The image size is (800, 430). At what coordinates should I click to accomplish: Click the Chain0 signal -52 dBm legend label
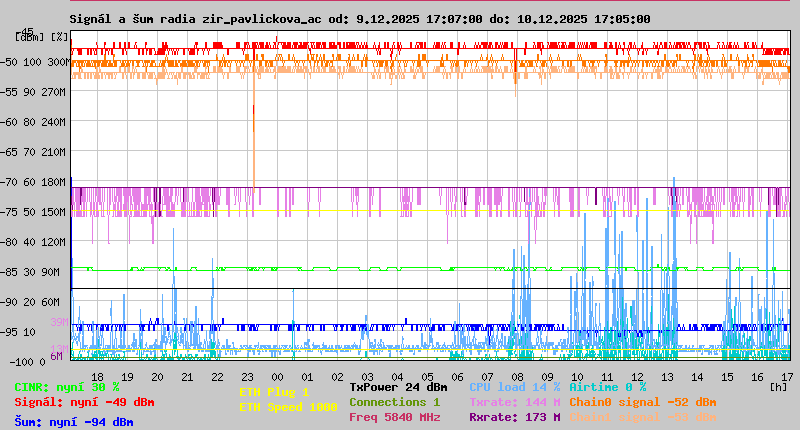643,402
